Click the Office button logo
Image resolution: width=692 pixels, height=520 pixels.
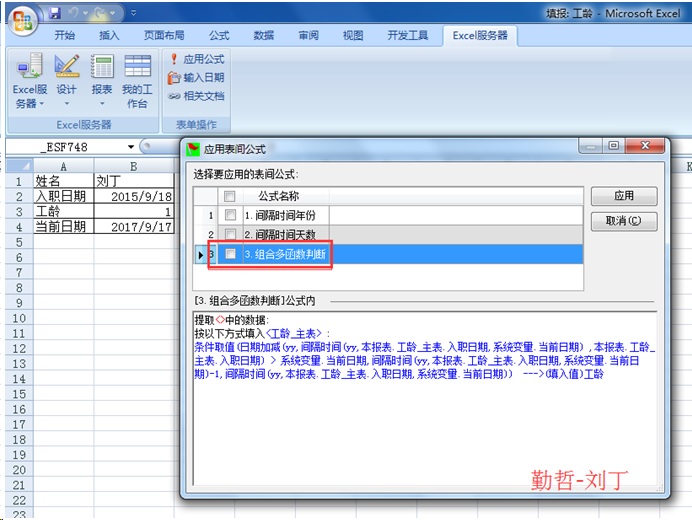coord(22,18)
